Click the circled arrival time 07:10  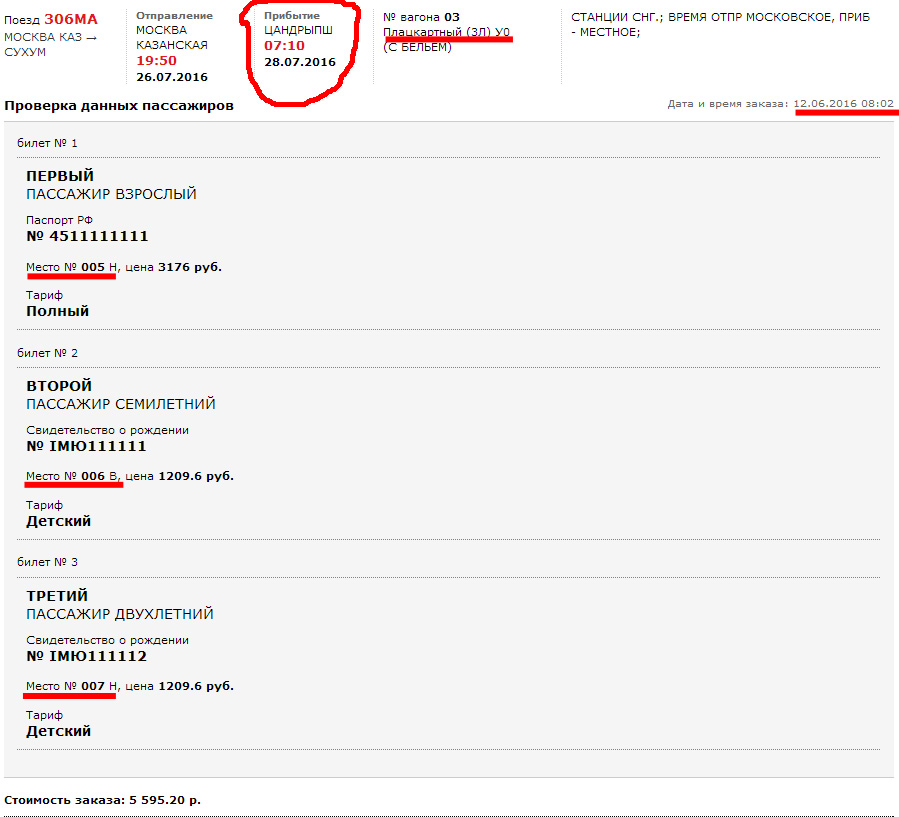(284, 46)
